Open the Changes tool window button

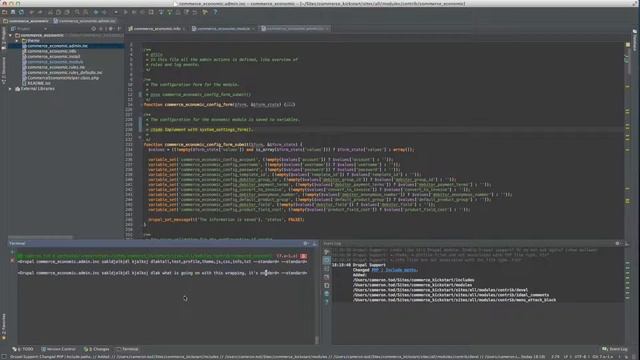[x=96, y=349]
